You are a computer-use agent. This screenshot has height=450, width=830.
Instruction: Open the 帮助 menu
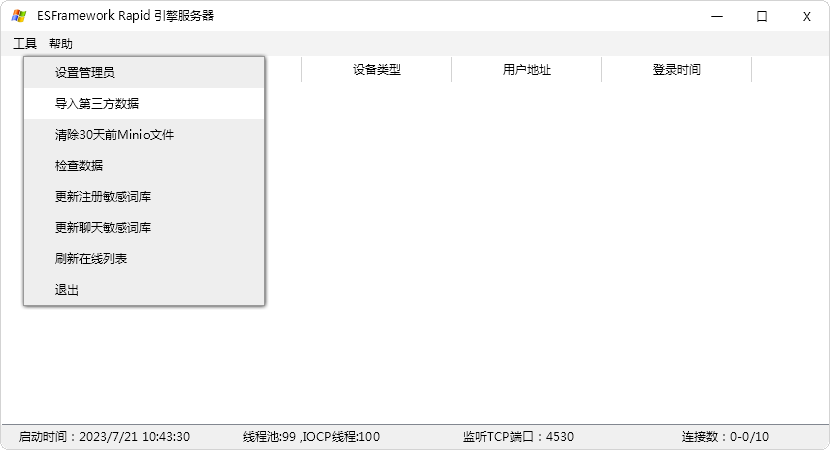(61, 44)
